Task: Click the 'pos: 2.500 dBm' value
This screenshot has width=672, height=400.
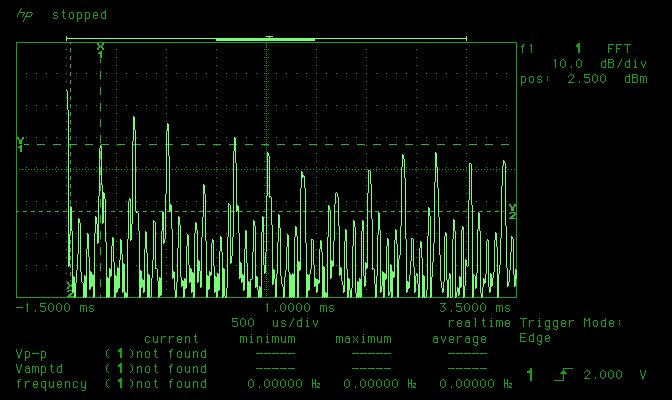Action: coord(584,79)
